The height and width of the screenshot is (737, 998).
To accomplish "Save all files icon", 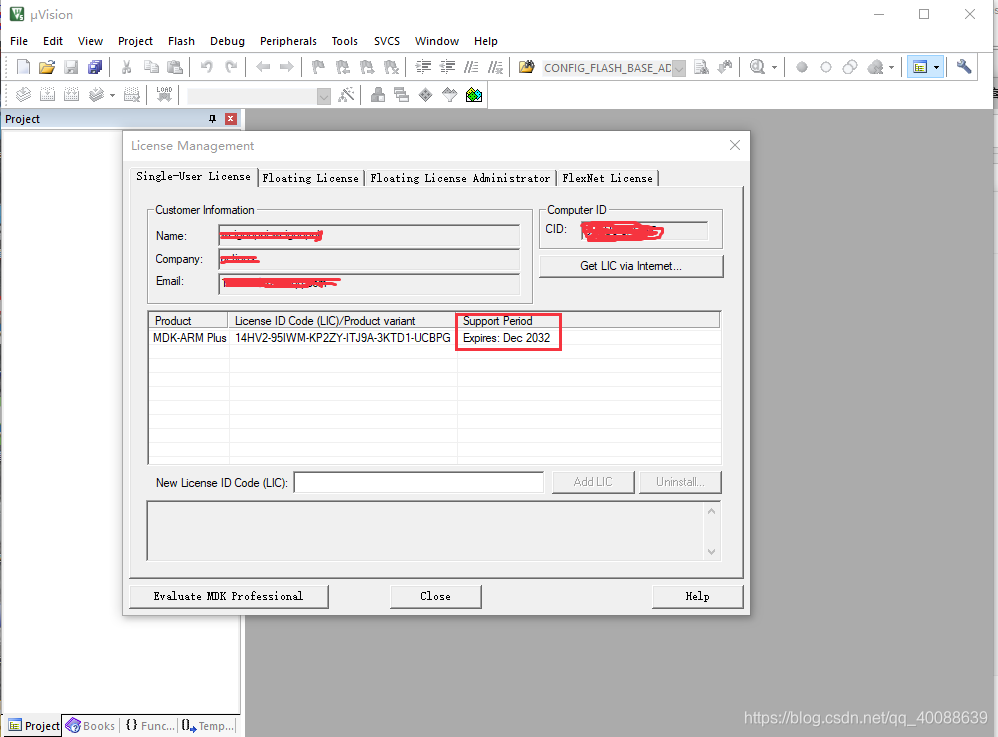I will point(95,67).
